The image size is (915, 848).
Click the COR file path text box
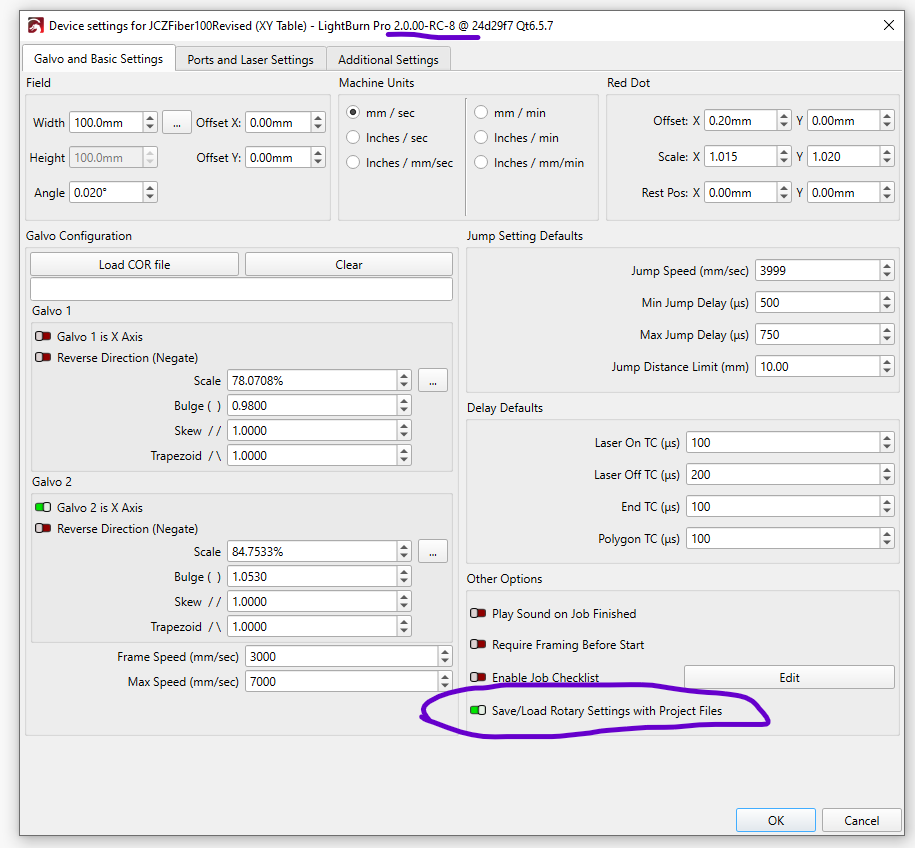pyautogui.click(x=241, y=289)
